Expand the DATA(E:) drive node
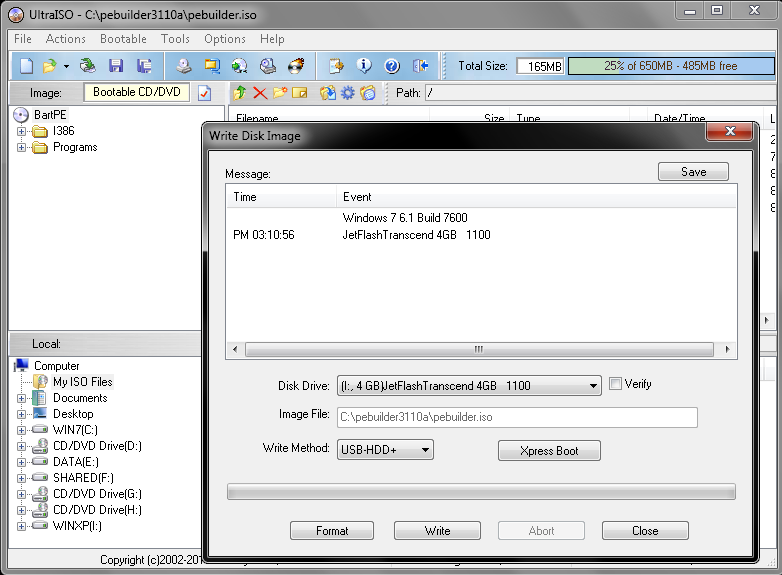The image size is (782, 575). point(21,462)
